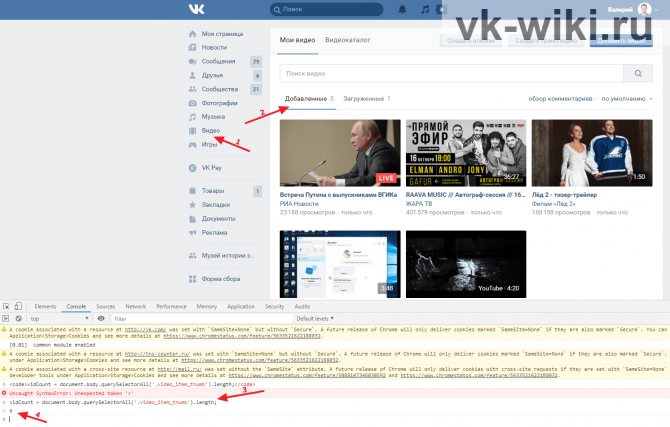Open the Лёд 2 trailer thumbnail
This screenshot has height=427, width=670.
[x=592, y=153]
